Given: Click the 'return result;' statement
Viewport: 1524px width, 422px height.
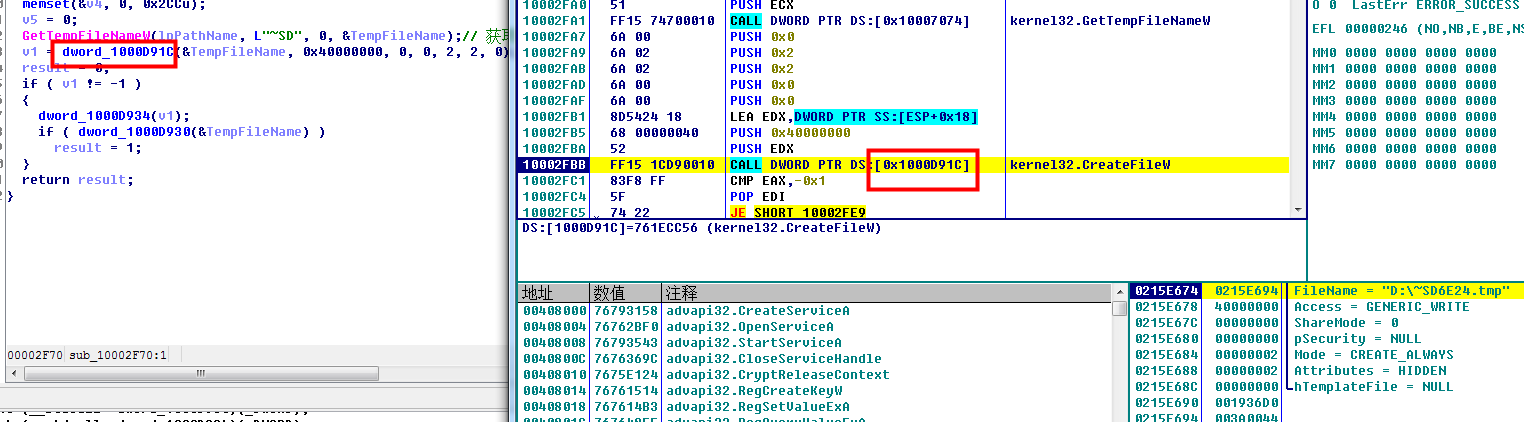Looking at the screenshot, I should click(77, 180).
